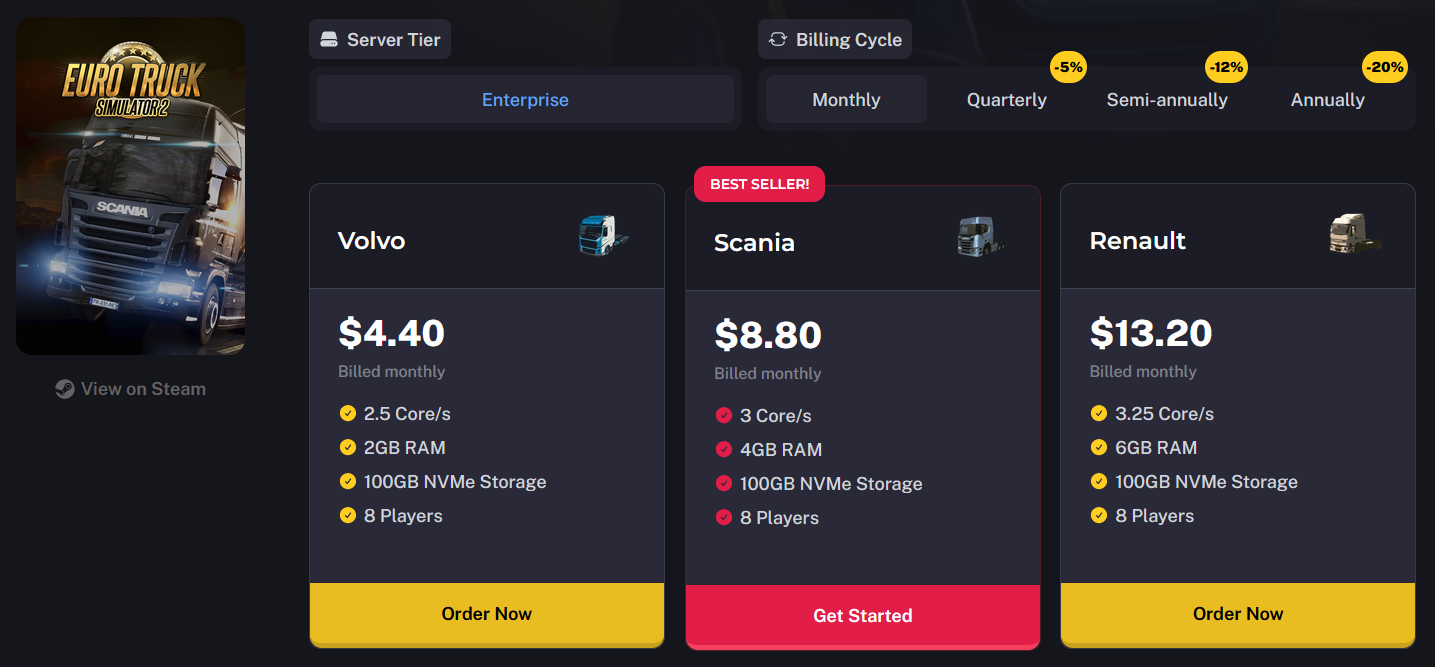Order the Renault plan now
This screenshot has width=1435, height=667.
pos(1238,614)
